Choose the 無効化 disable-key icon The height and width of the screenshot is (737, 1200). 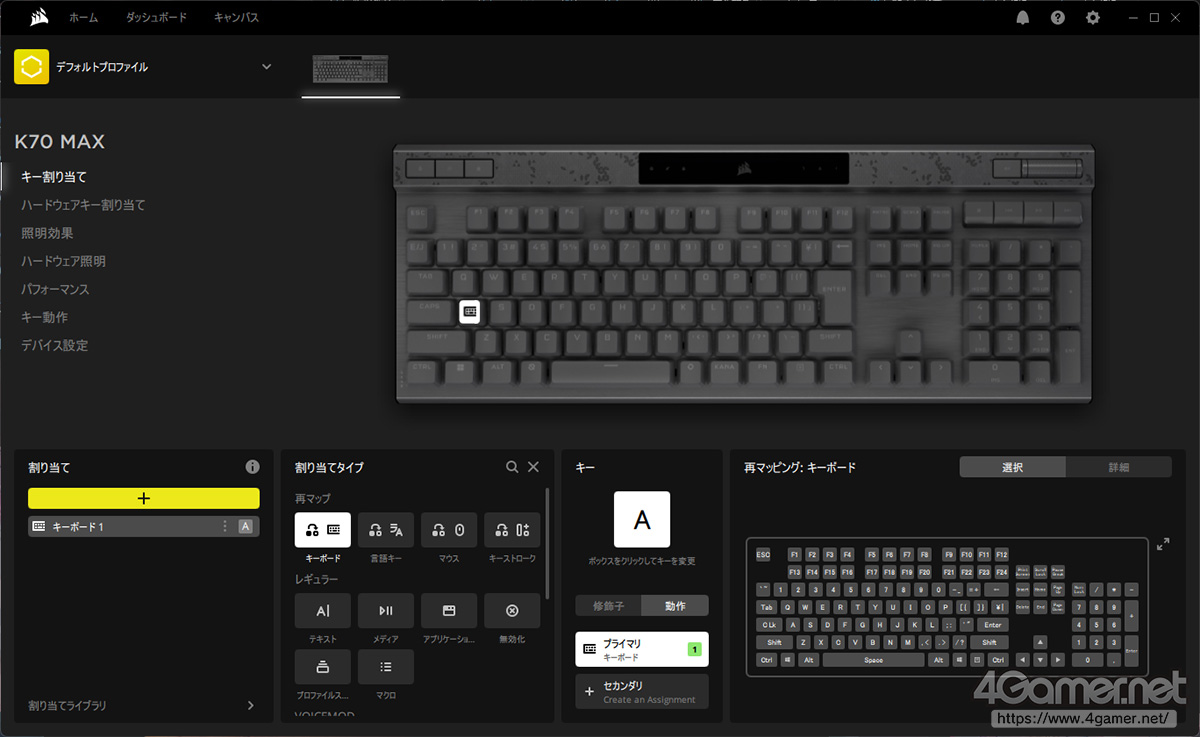pyautogui.click(x=512, y=611)
